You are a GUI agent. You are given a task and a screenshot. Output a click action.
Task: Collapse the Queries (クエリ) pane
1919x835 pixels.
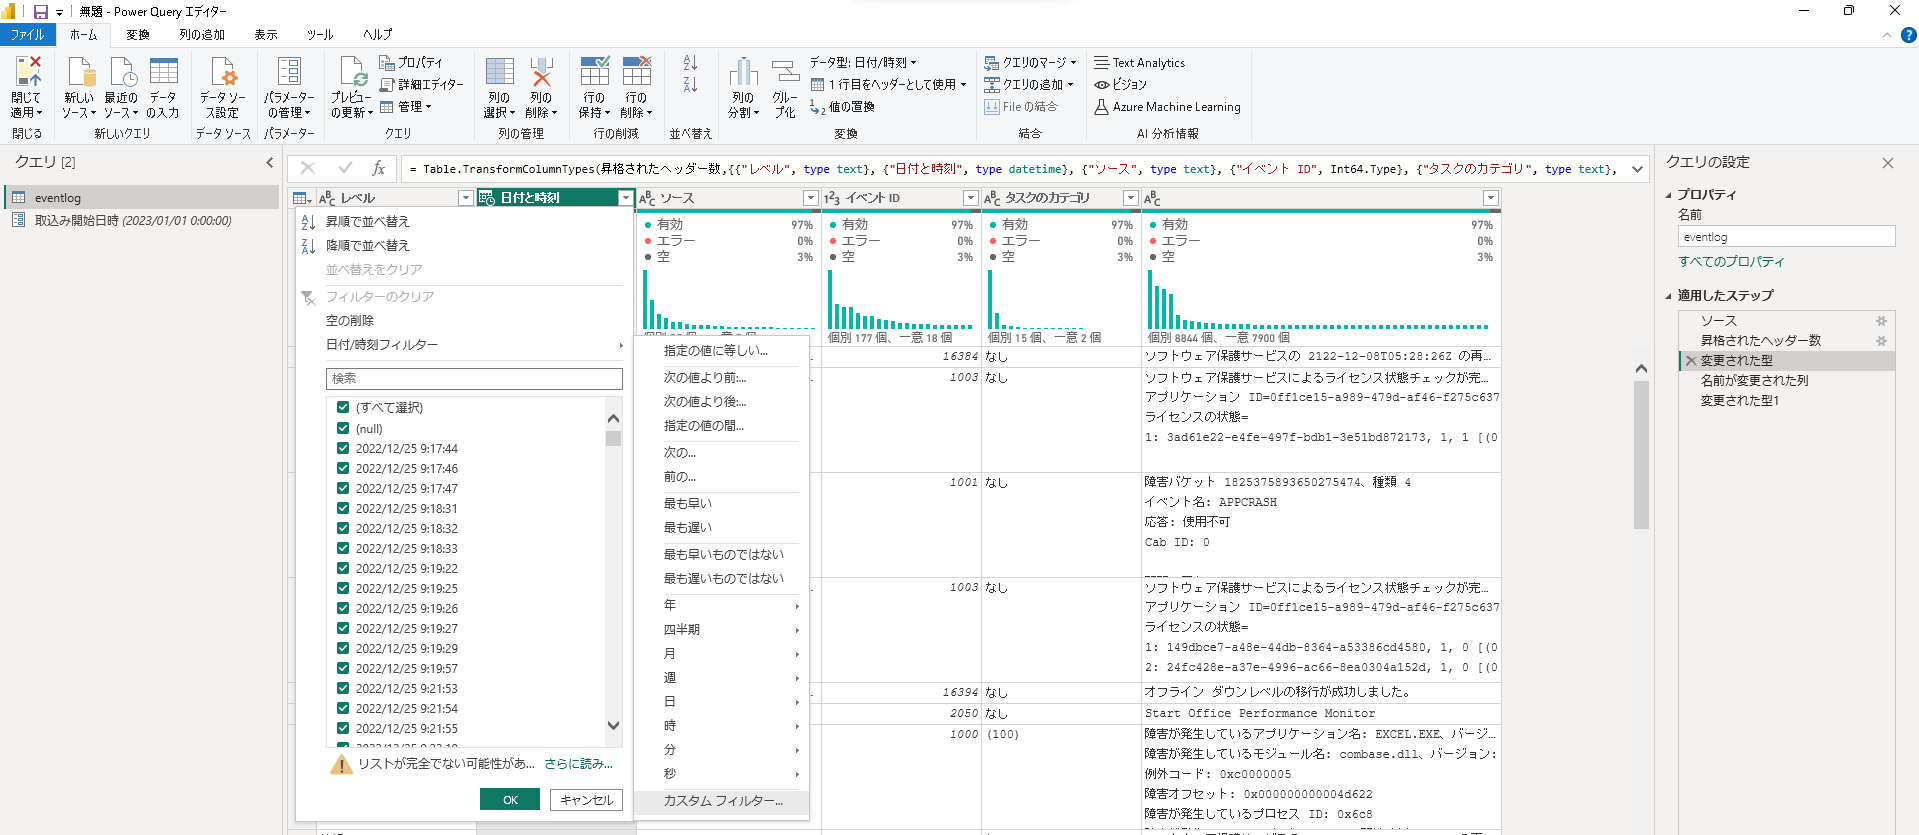tap(269, 162)
